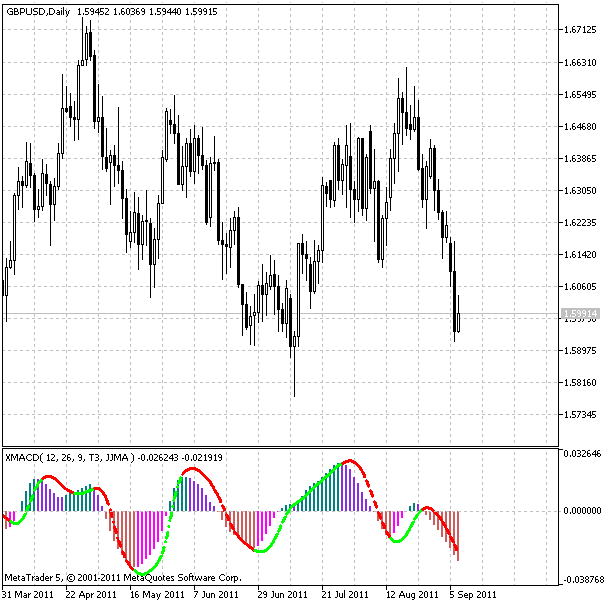Click the 31 Mar 2011 date label
Viewport: 611px width, 606px height.
click(30, 593)
